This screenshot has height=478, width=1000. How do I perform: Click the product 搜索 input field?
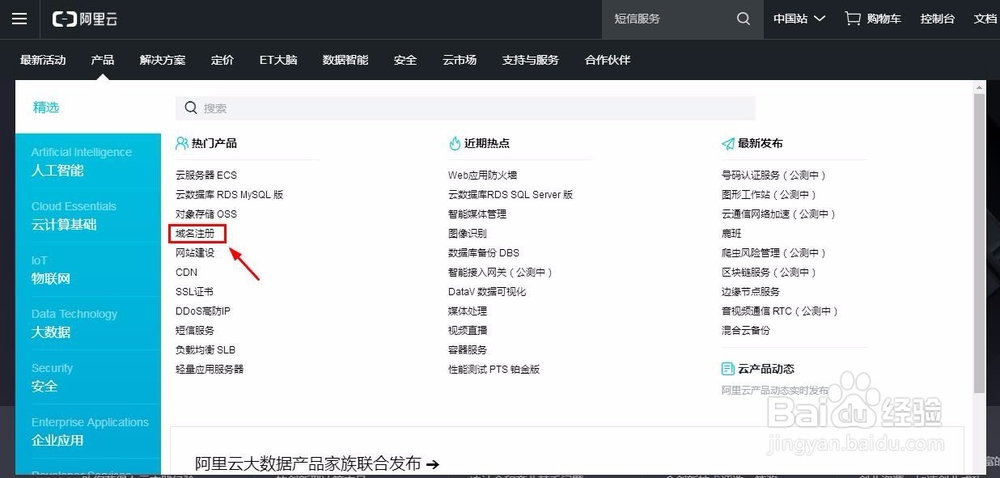pos(466,108)
